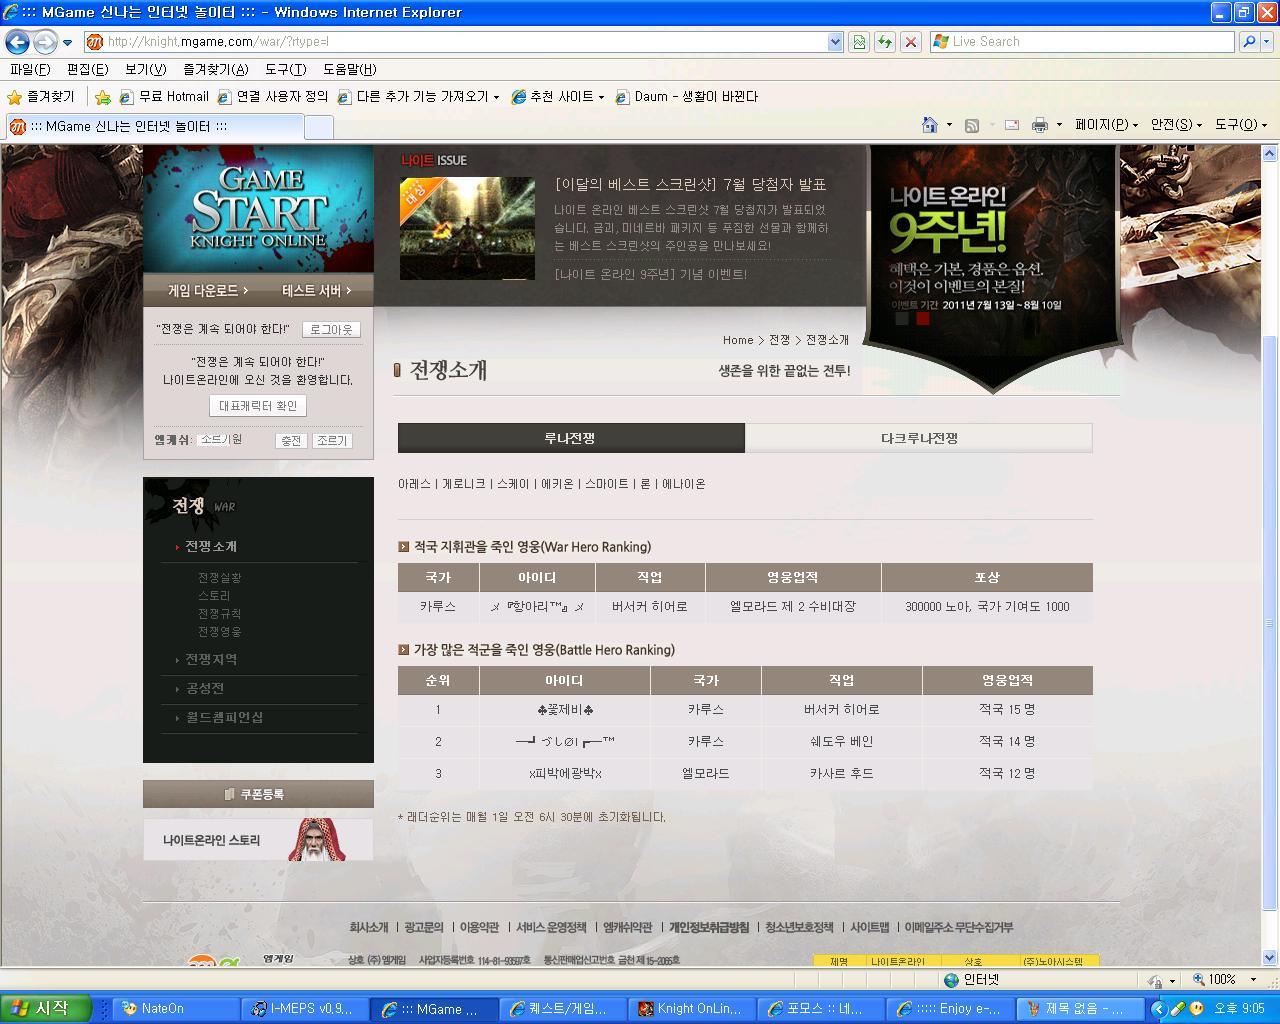Click the read mail icon

tap(1012, 125)
